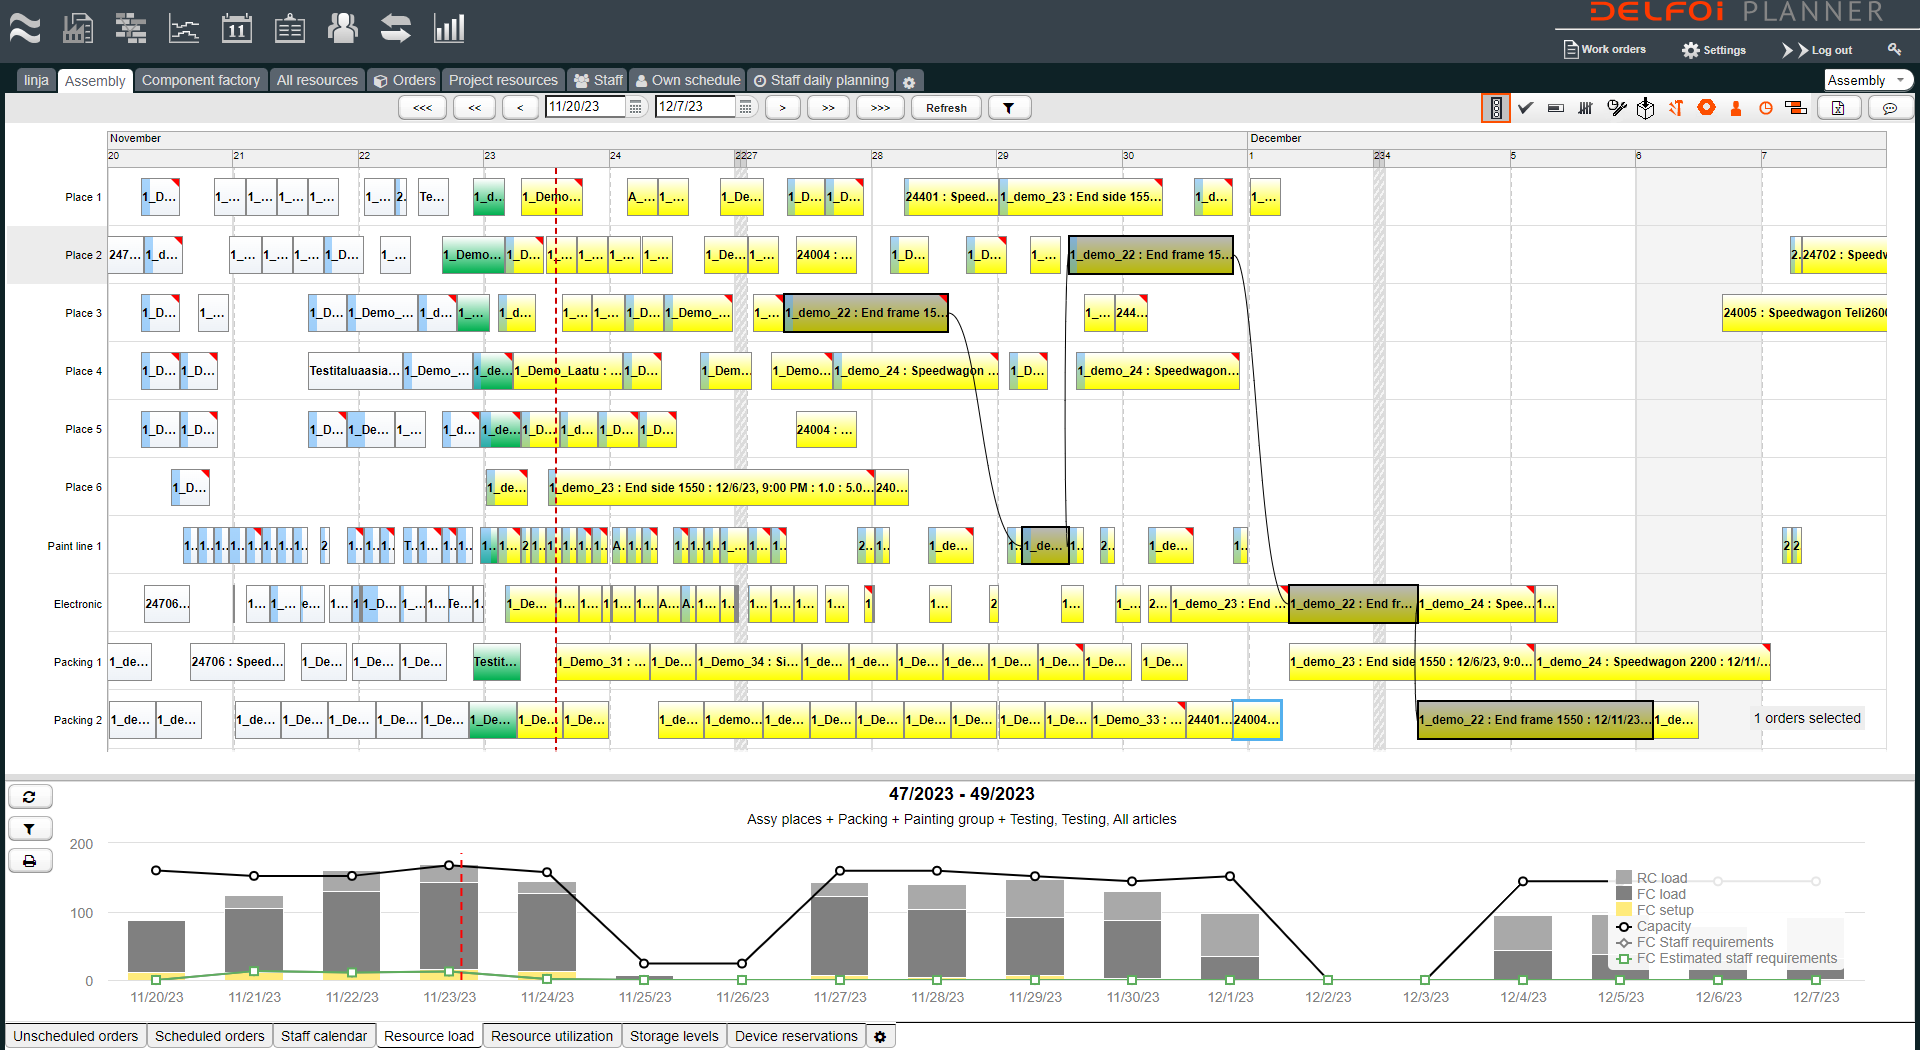Toggle the checkmark icon in toolbar
The image size is (1920, 1050).
[x=1526, y=108]
